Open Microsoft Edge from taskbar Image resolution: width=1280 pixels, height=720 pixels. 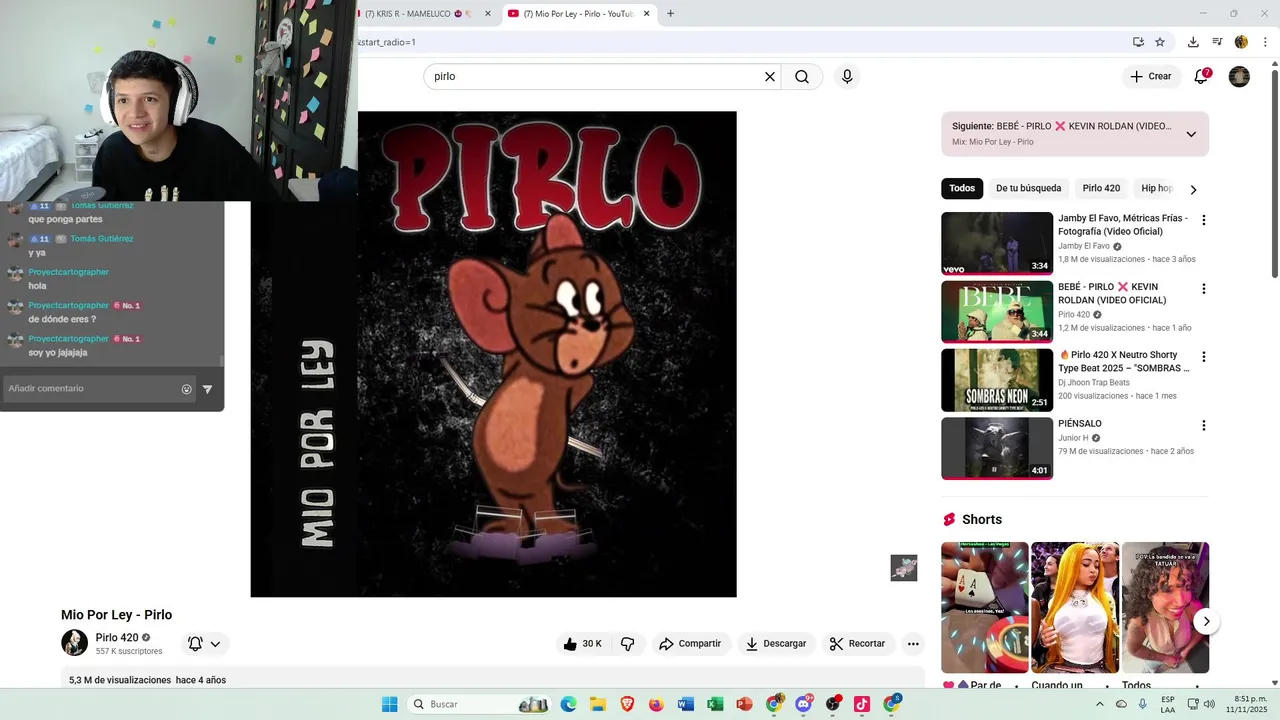(569, 704)
